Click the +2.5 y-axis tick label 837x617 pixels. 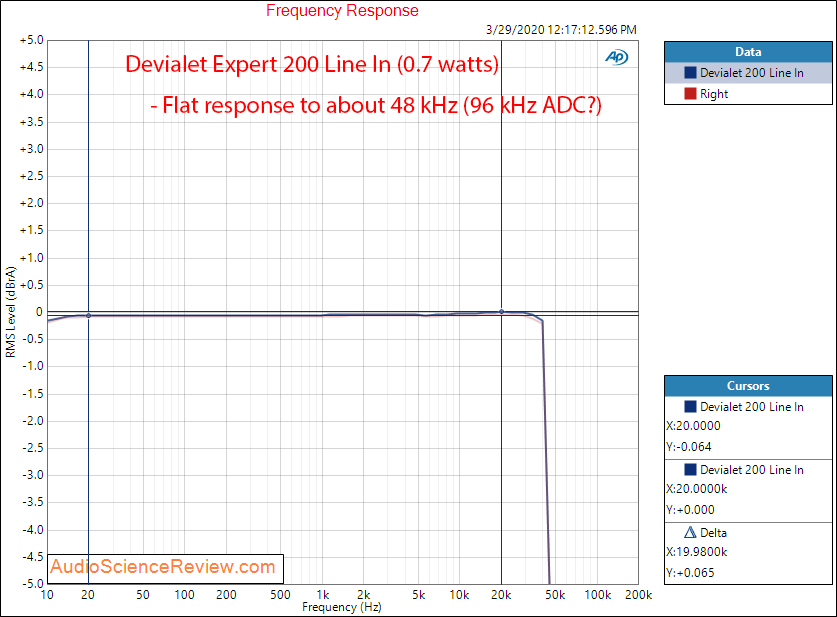(x=31, y=176)
